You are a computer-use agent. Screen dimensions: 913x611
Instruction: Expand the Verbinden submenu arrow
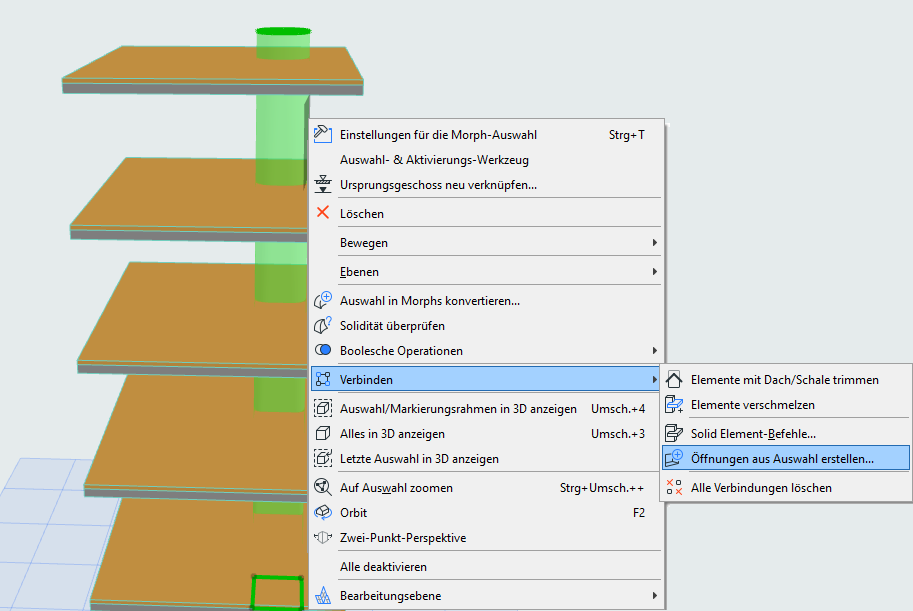(654, 380)
